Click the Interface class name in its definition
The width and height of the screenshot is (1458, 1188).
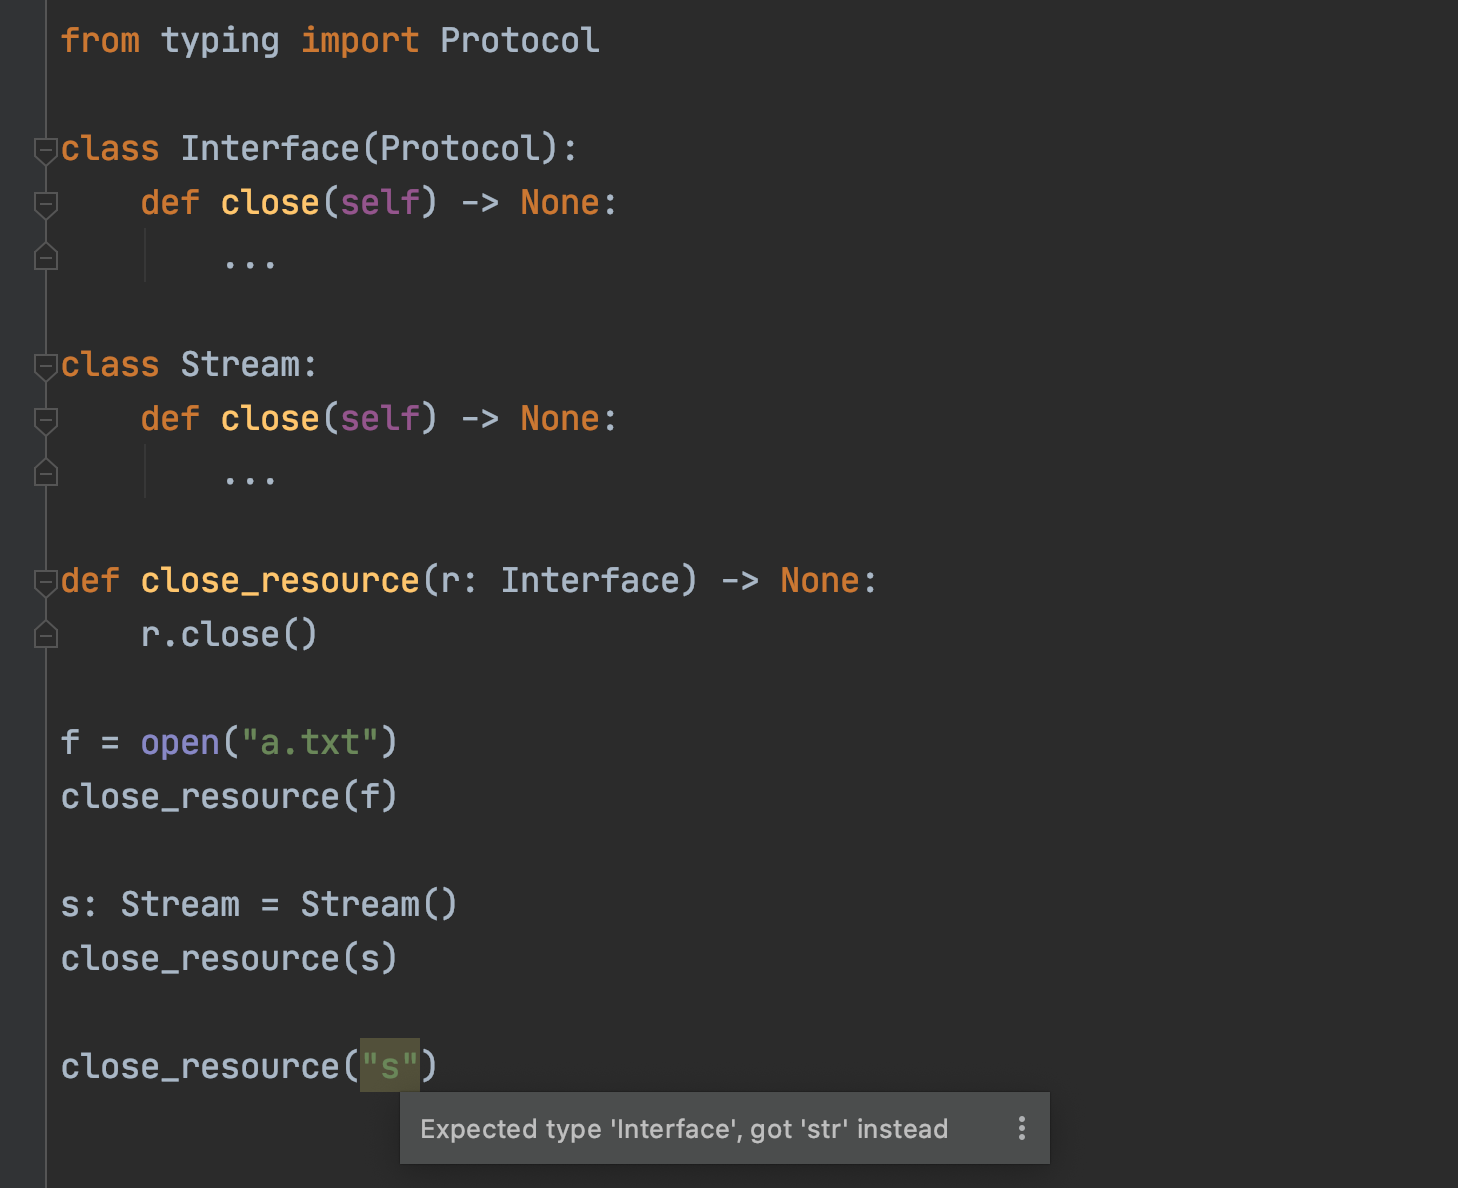point(269,149)
